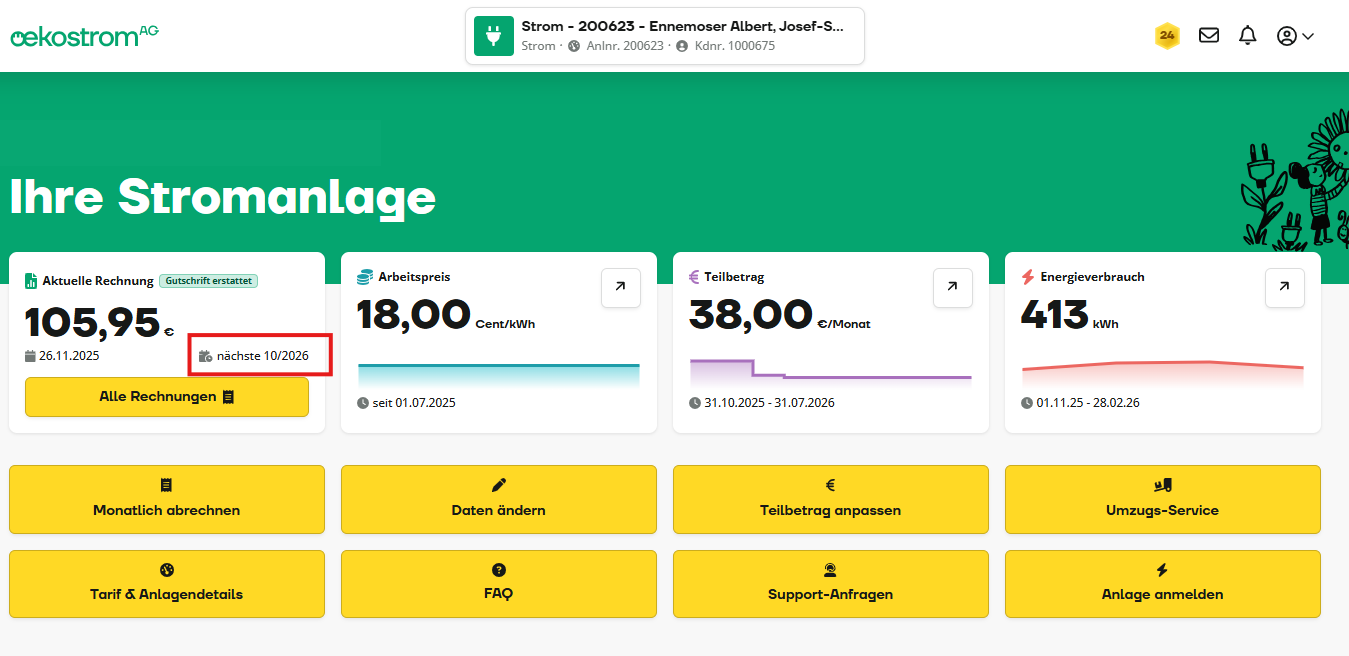Image resolution: width=1349 pixels, height=656 pixels.
Task: Expand the user account menu
Action: [1295, 36]
